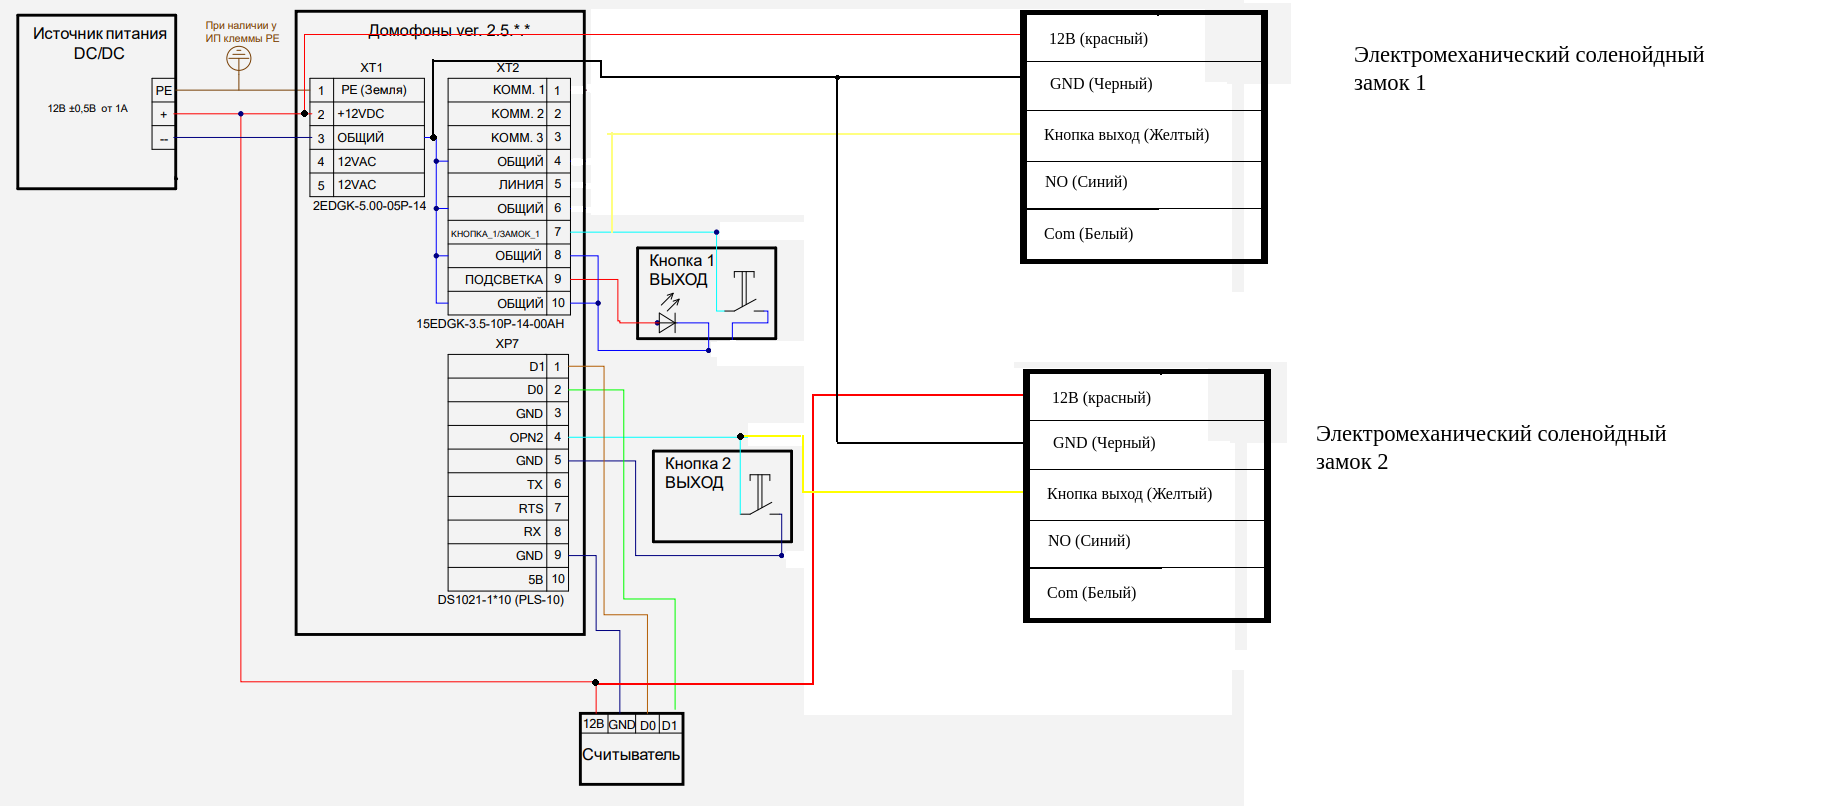Select the TX row in XP7
This screenshot has height=812, width=1841.
pos(508,485)
